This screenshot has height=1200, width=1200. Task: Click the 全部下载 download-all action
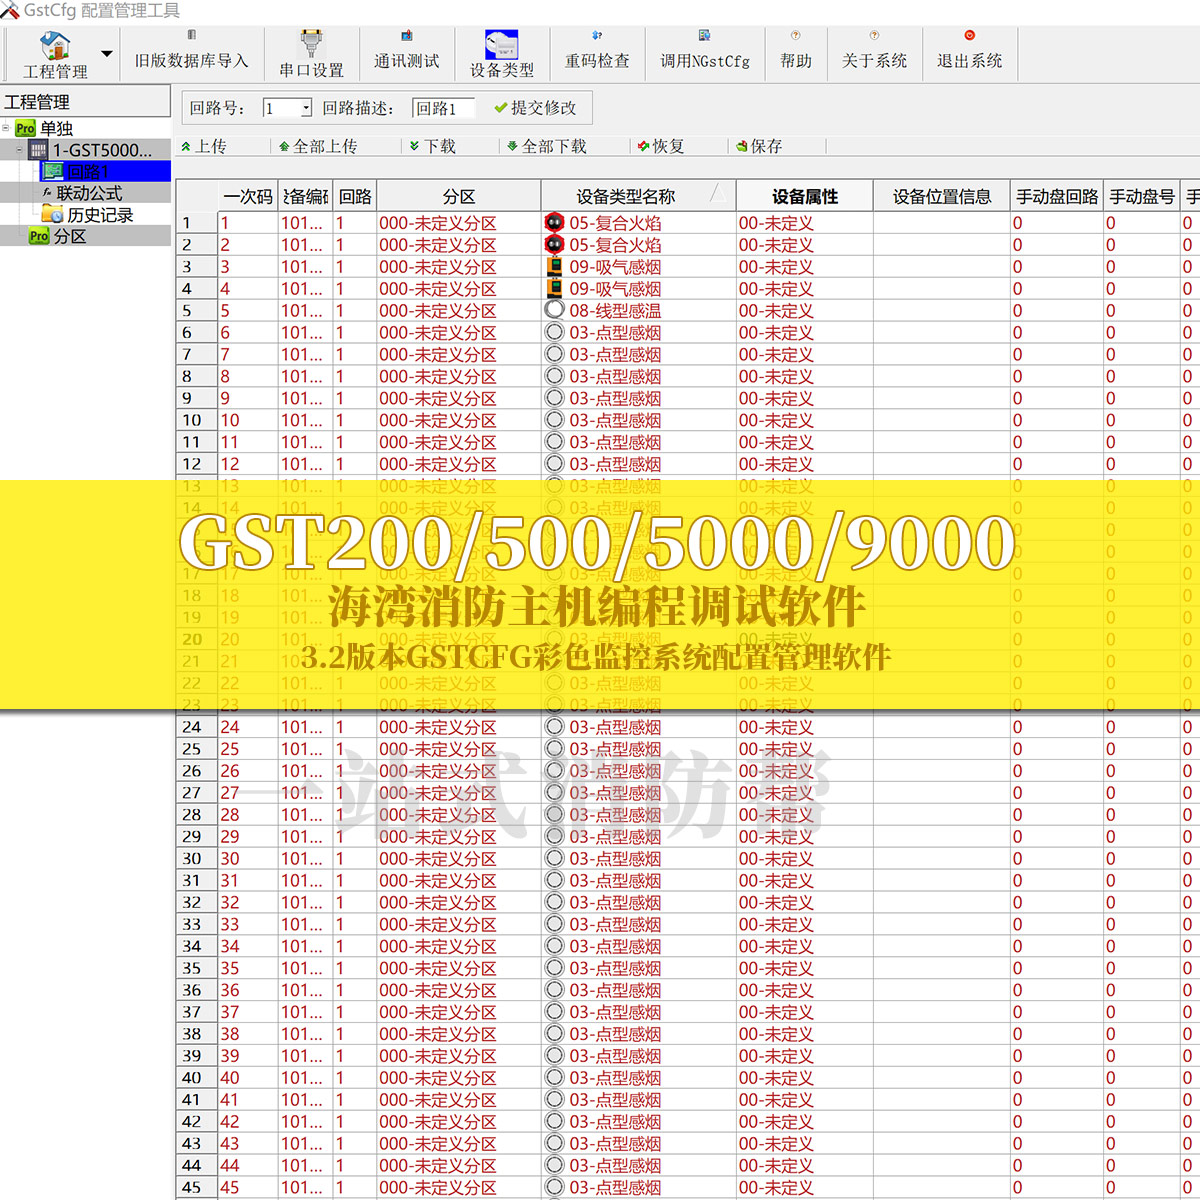[x=547, y=146]
